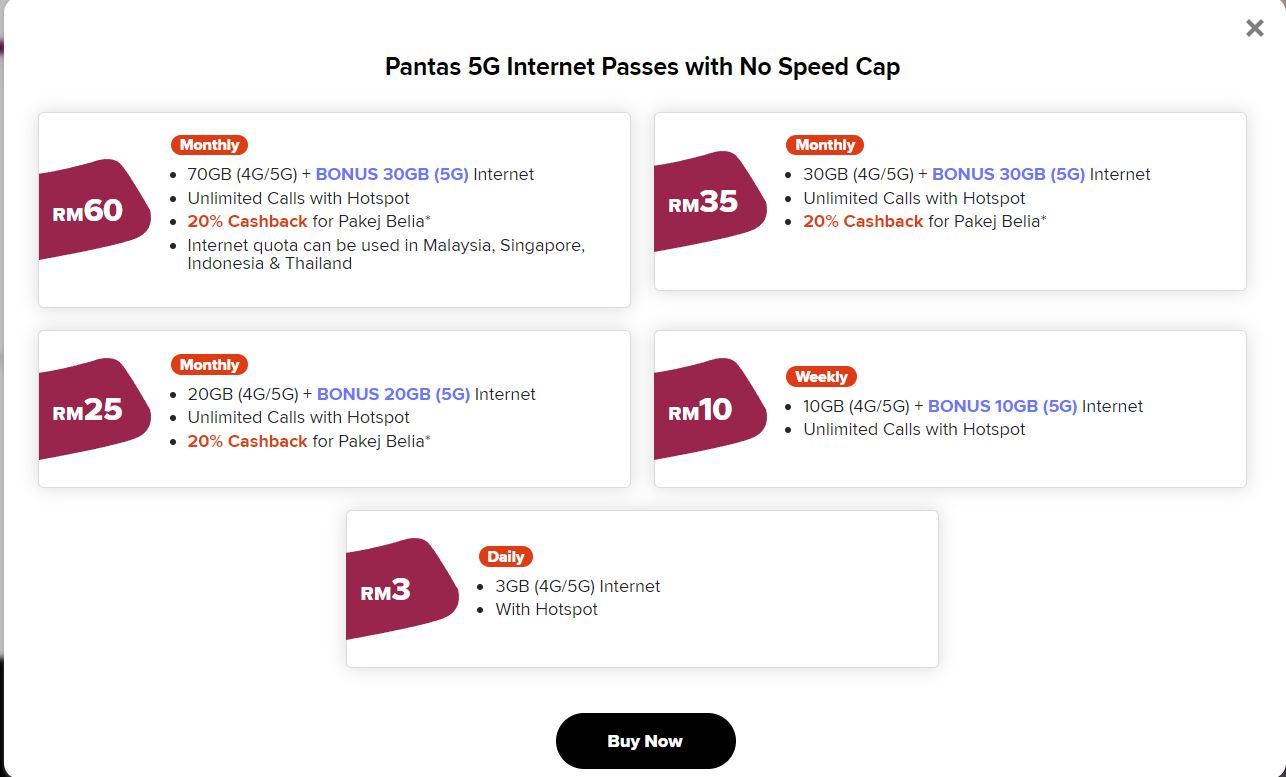The image size is (1286, 777).
Task: Pick the RM3 price badge
Action: (387, 590)
